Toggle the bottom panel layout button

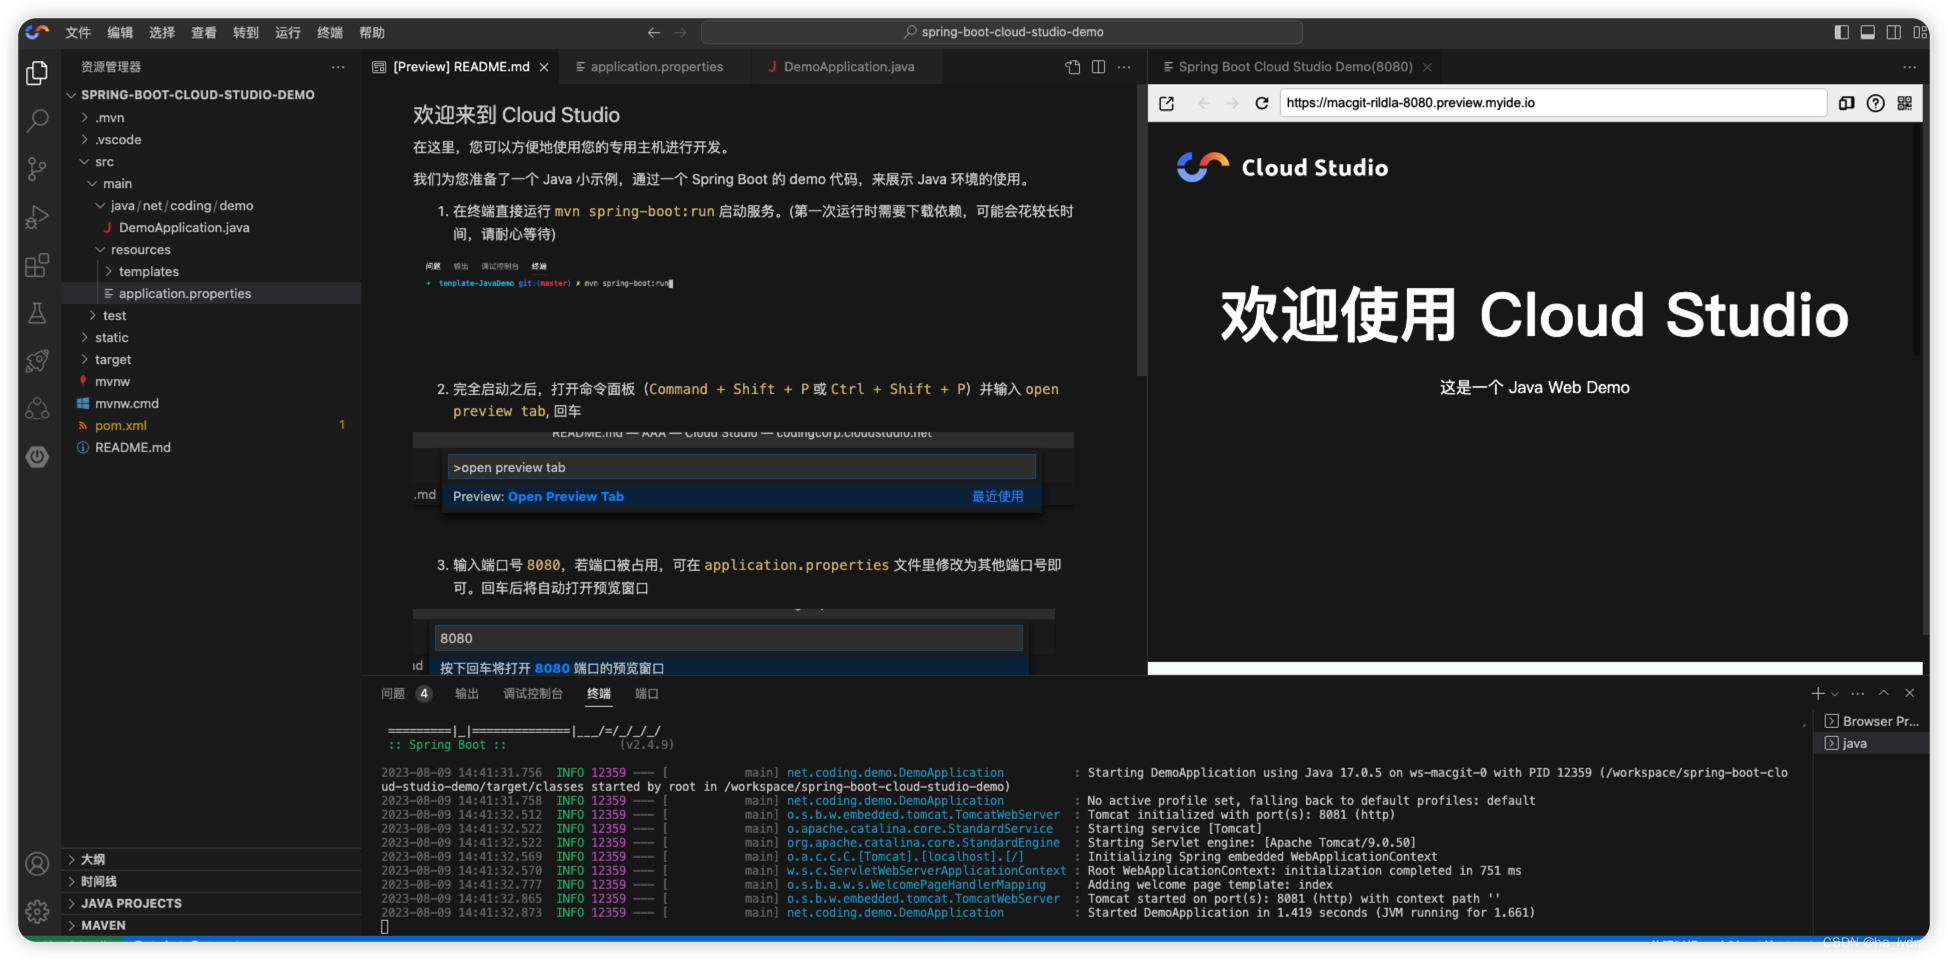(1867, 32)
